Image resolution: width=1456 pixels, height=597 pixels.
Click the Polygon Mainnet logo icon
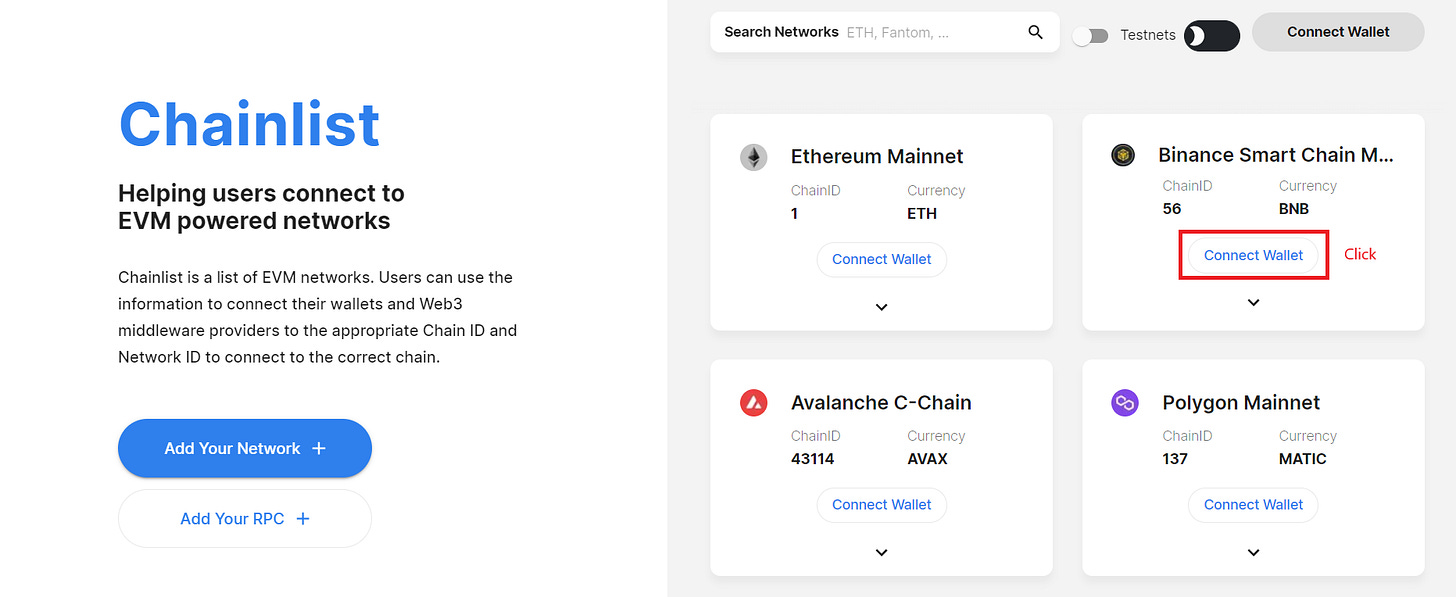coord(1125,403)
